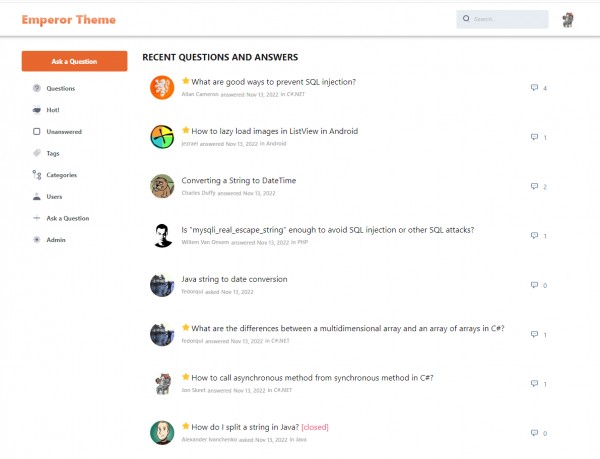Click Allan Cameron's avatar thumbnail

pos(162,87)
